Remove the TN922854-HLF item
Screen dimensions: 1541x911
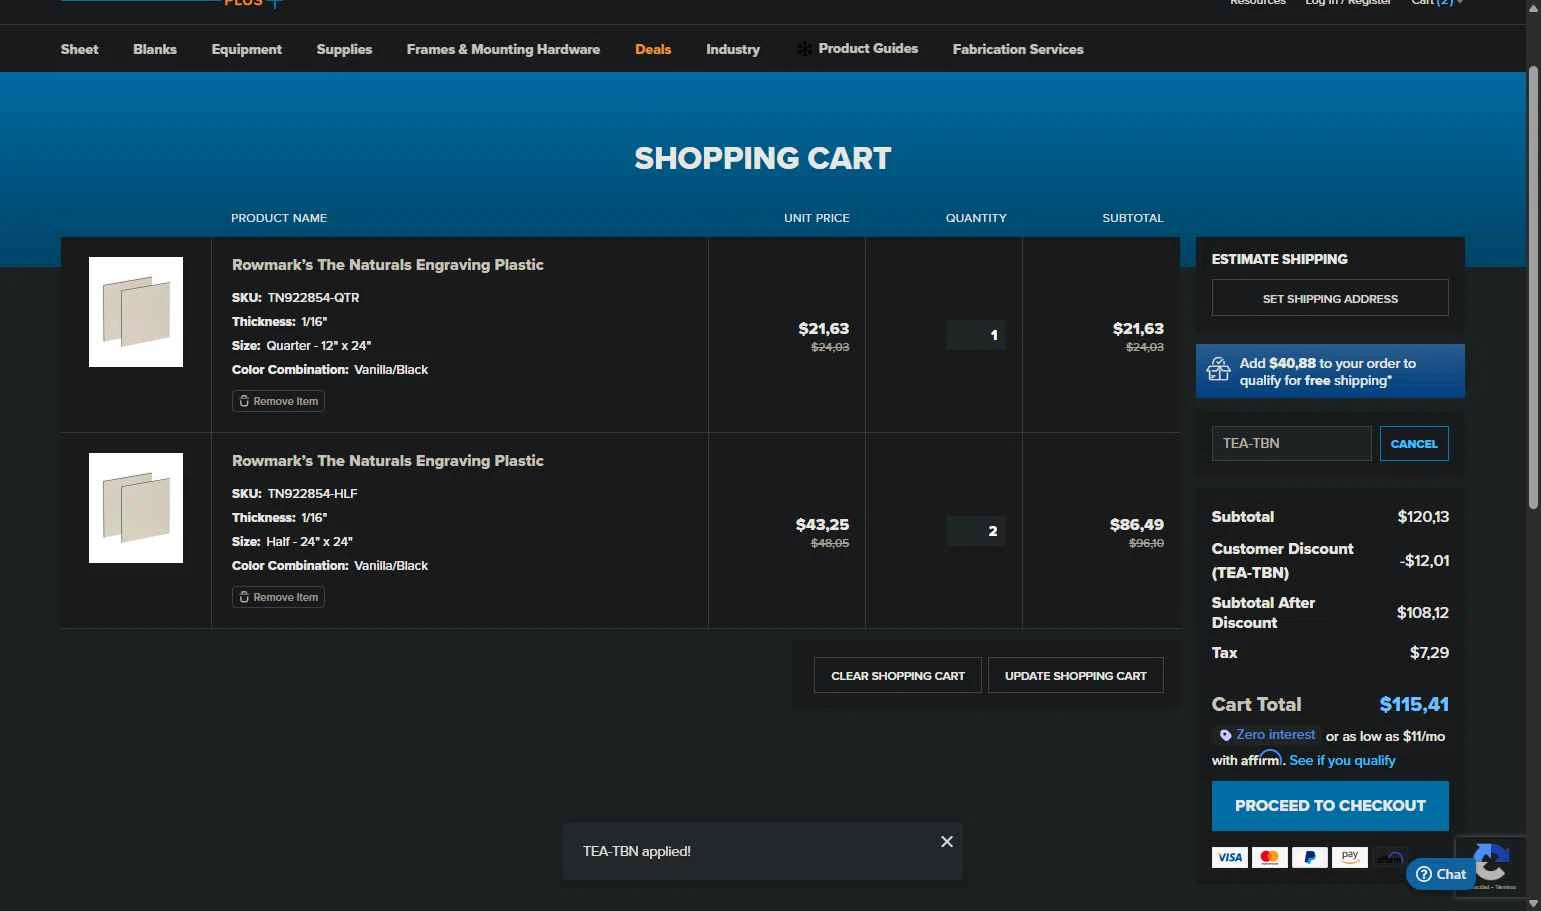tap(278, 597)
